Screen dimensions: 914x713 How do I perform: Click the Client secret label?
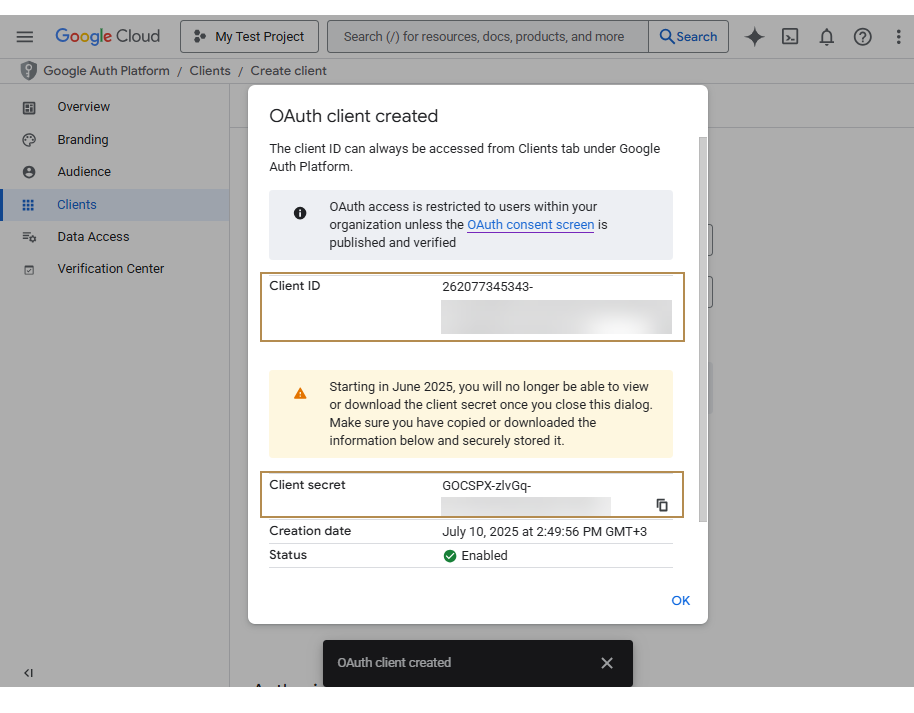307,484
